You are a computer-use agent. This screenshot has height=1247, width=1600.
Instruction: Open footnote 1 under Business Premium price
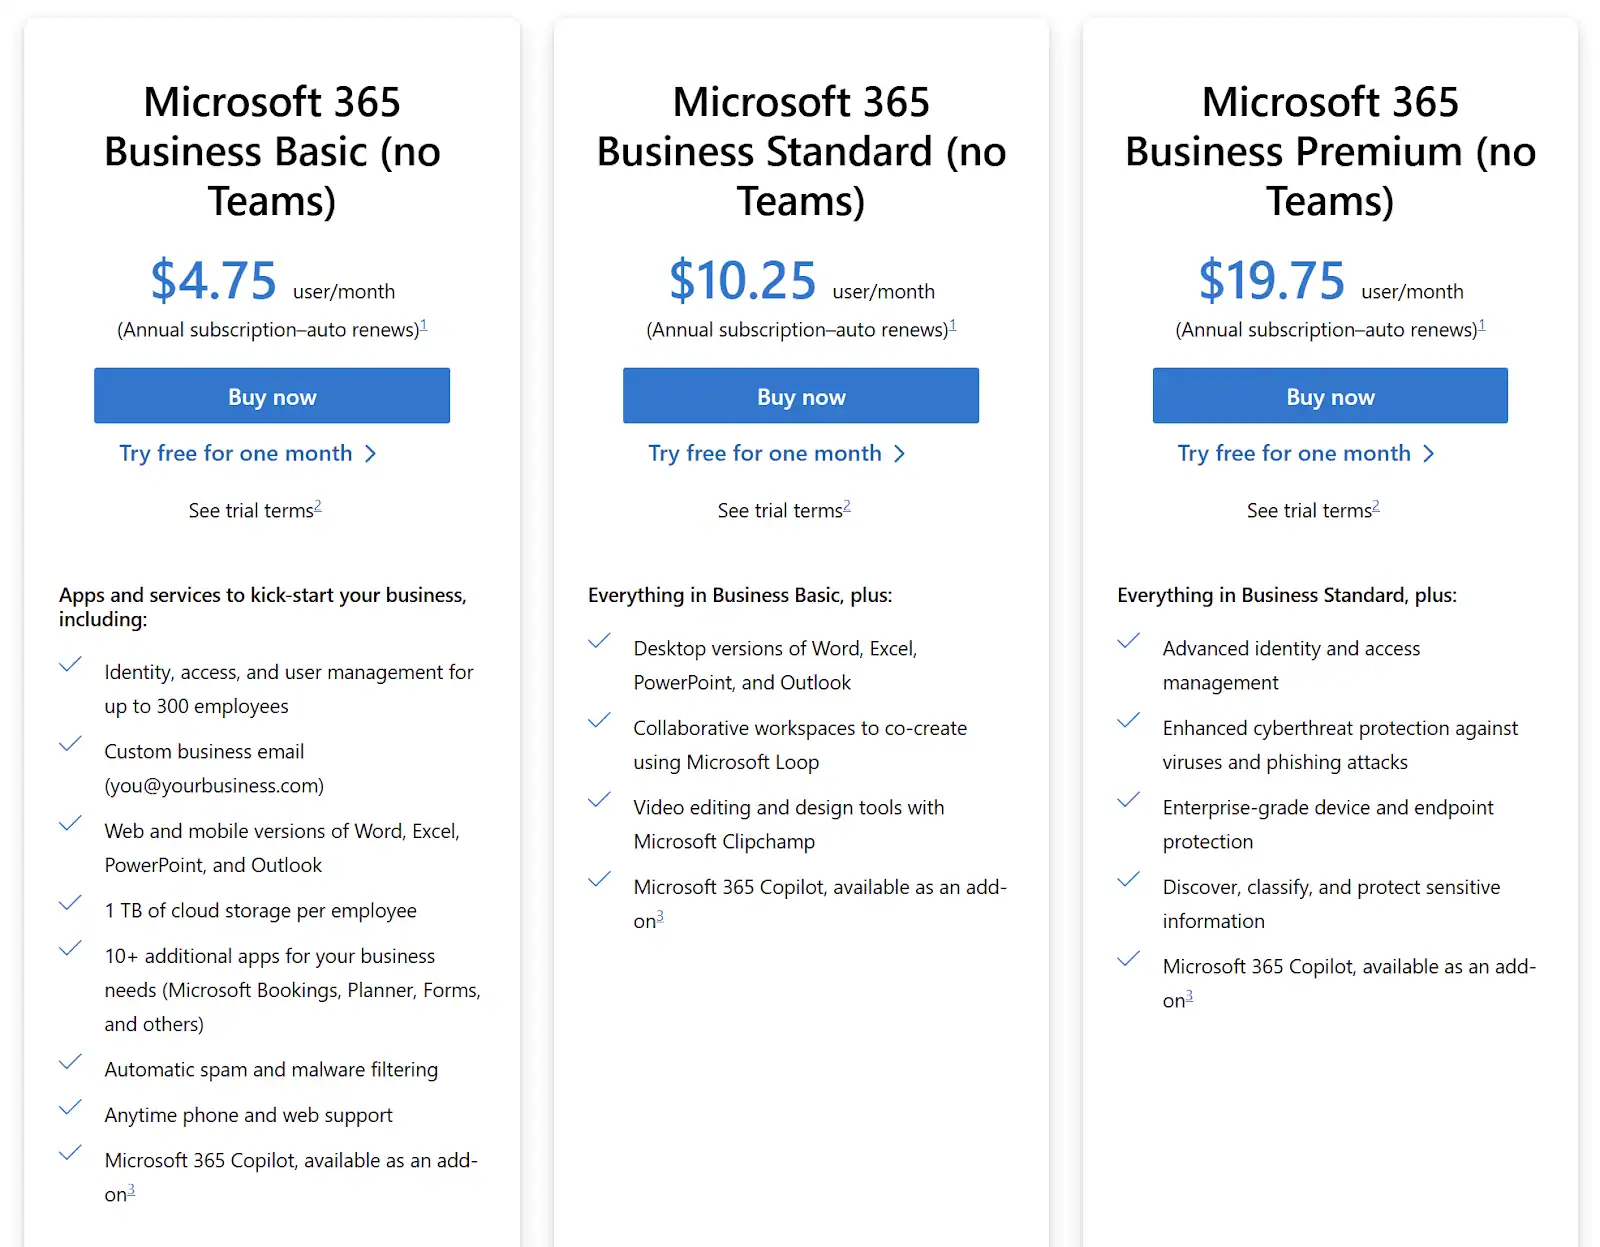tap(1482, 325)
